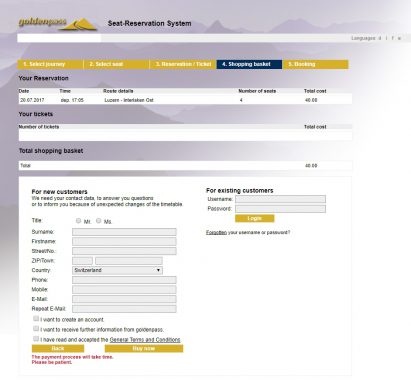Focus the Password field
This screenshot has width=411, height=380.
pyautogui.click(x=280, y=209)
